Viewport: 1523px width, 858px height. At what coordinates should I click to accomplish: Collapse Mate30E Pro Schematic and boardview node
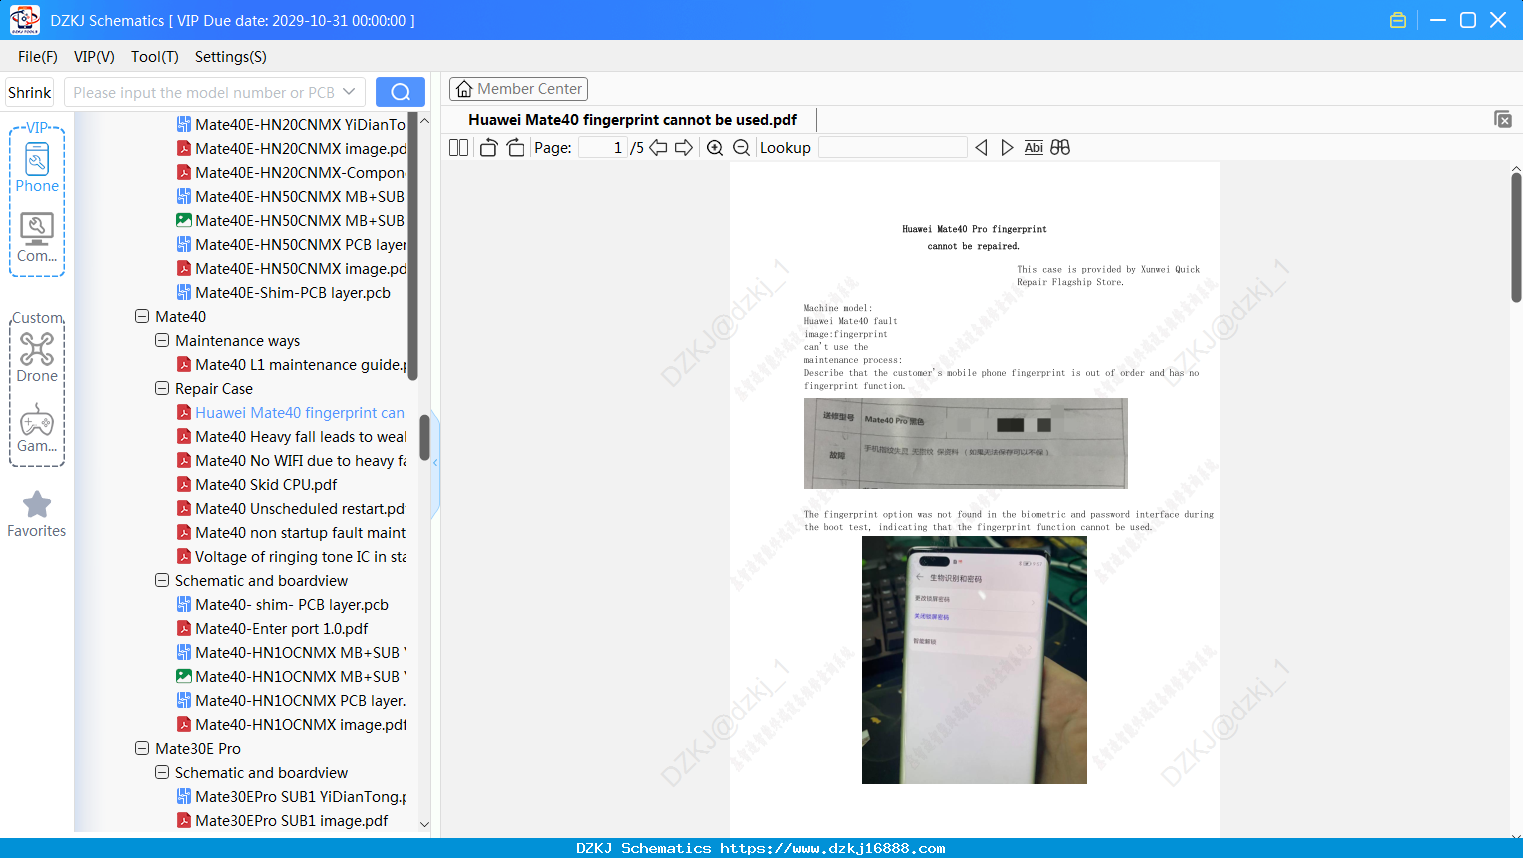click(x=162, y=773)
